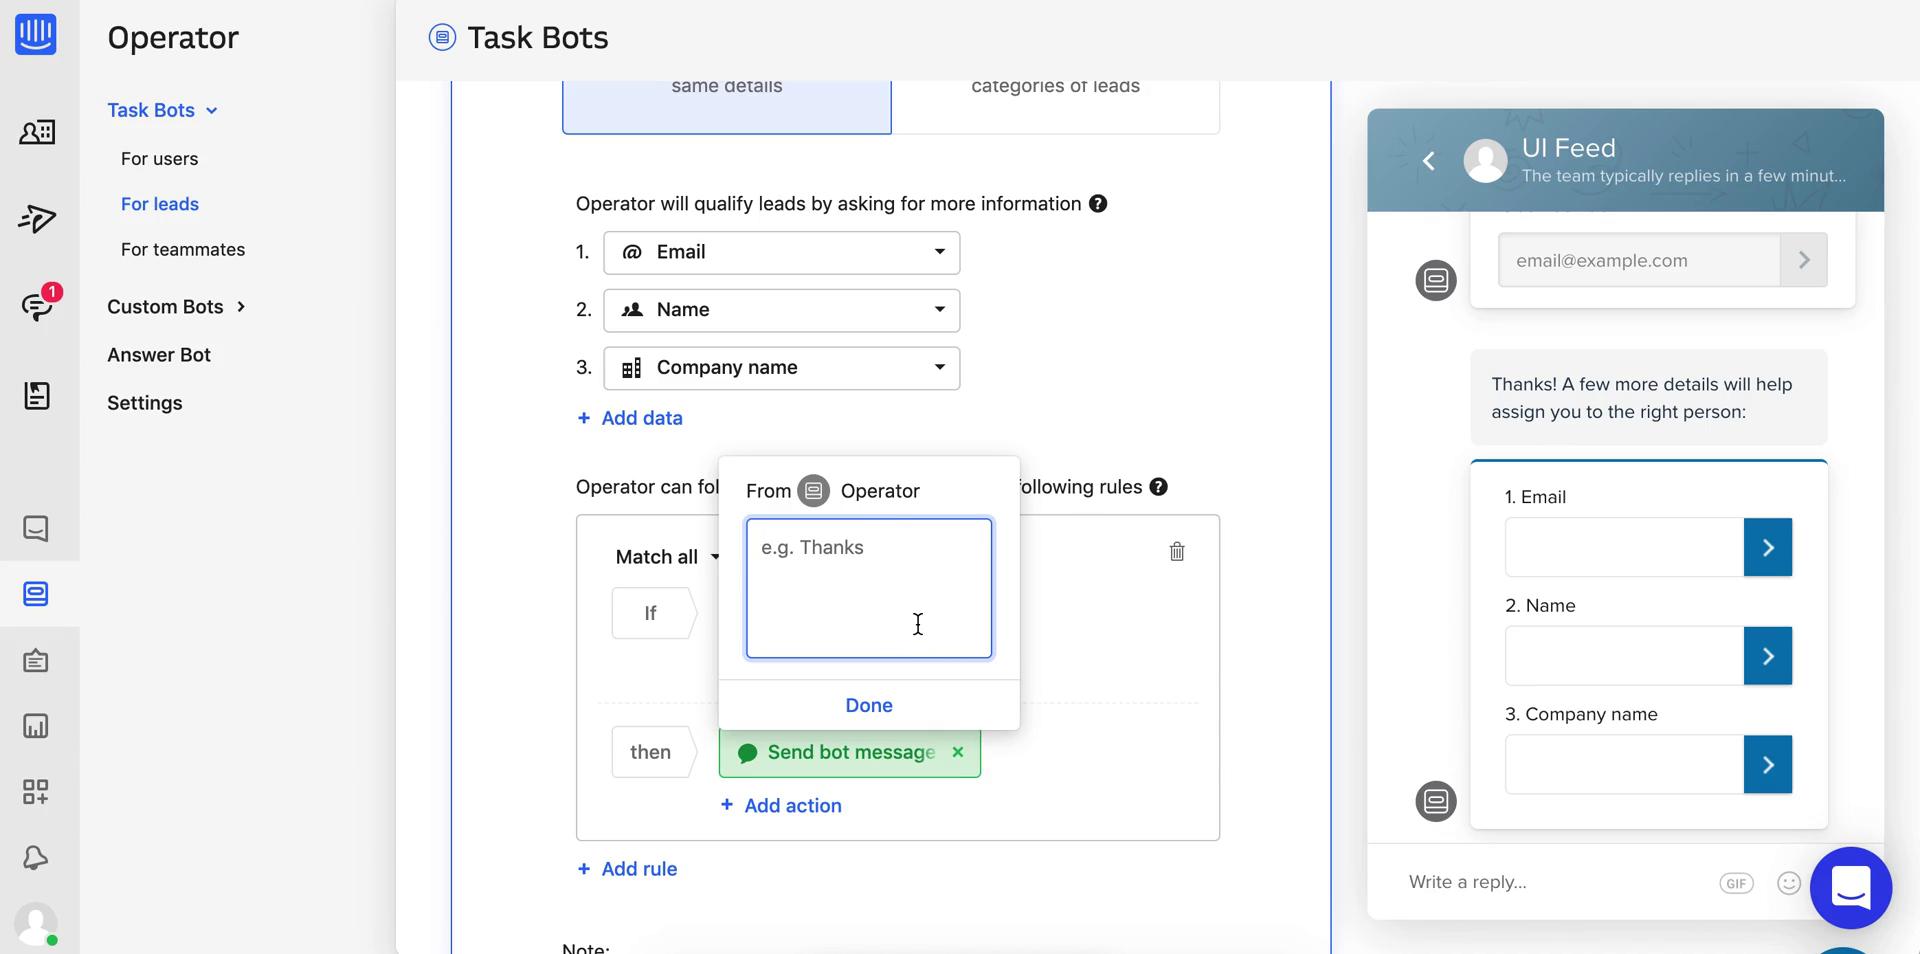Focus the 1. Email preview input
Screen dimensions: 1920x954
point(1625,547)
